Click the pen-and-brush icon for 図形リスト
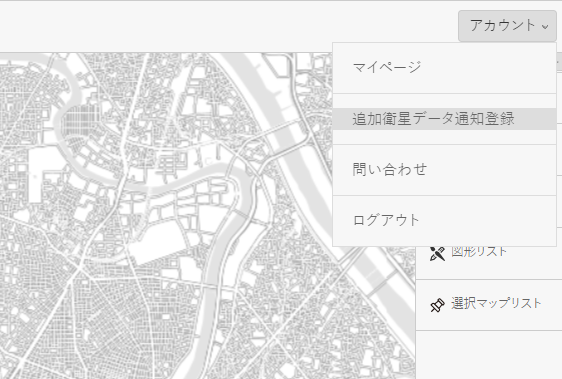The width and height of the screenshot is (562, 379). point(437,254)
